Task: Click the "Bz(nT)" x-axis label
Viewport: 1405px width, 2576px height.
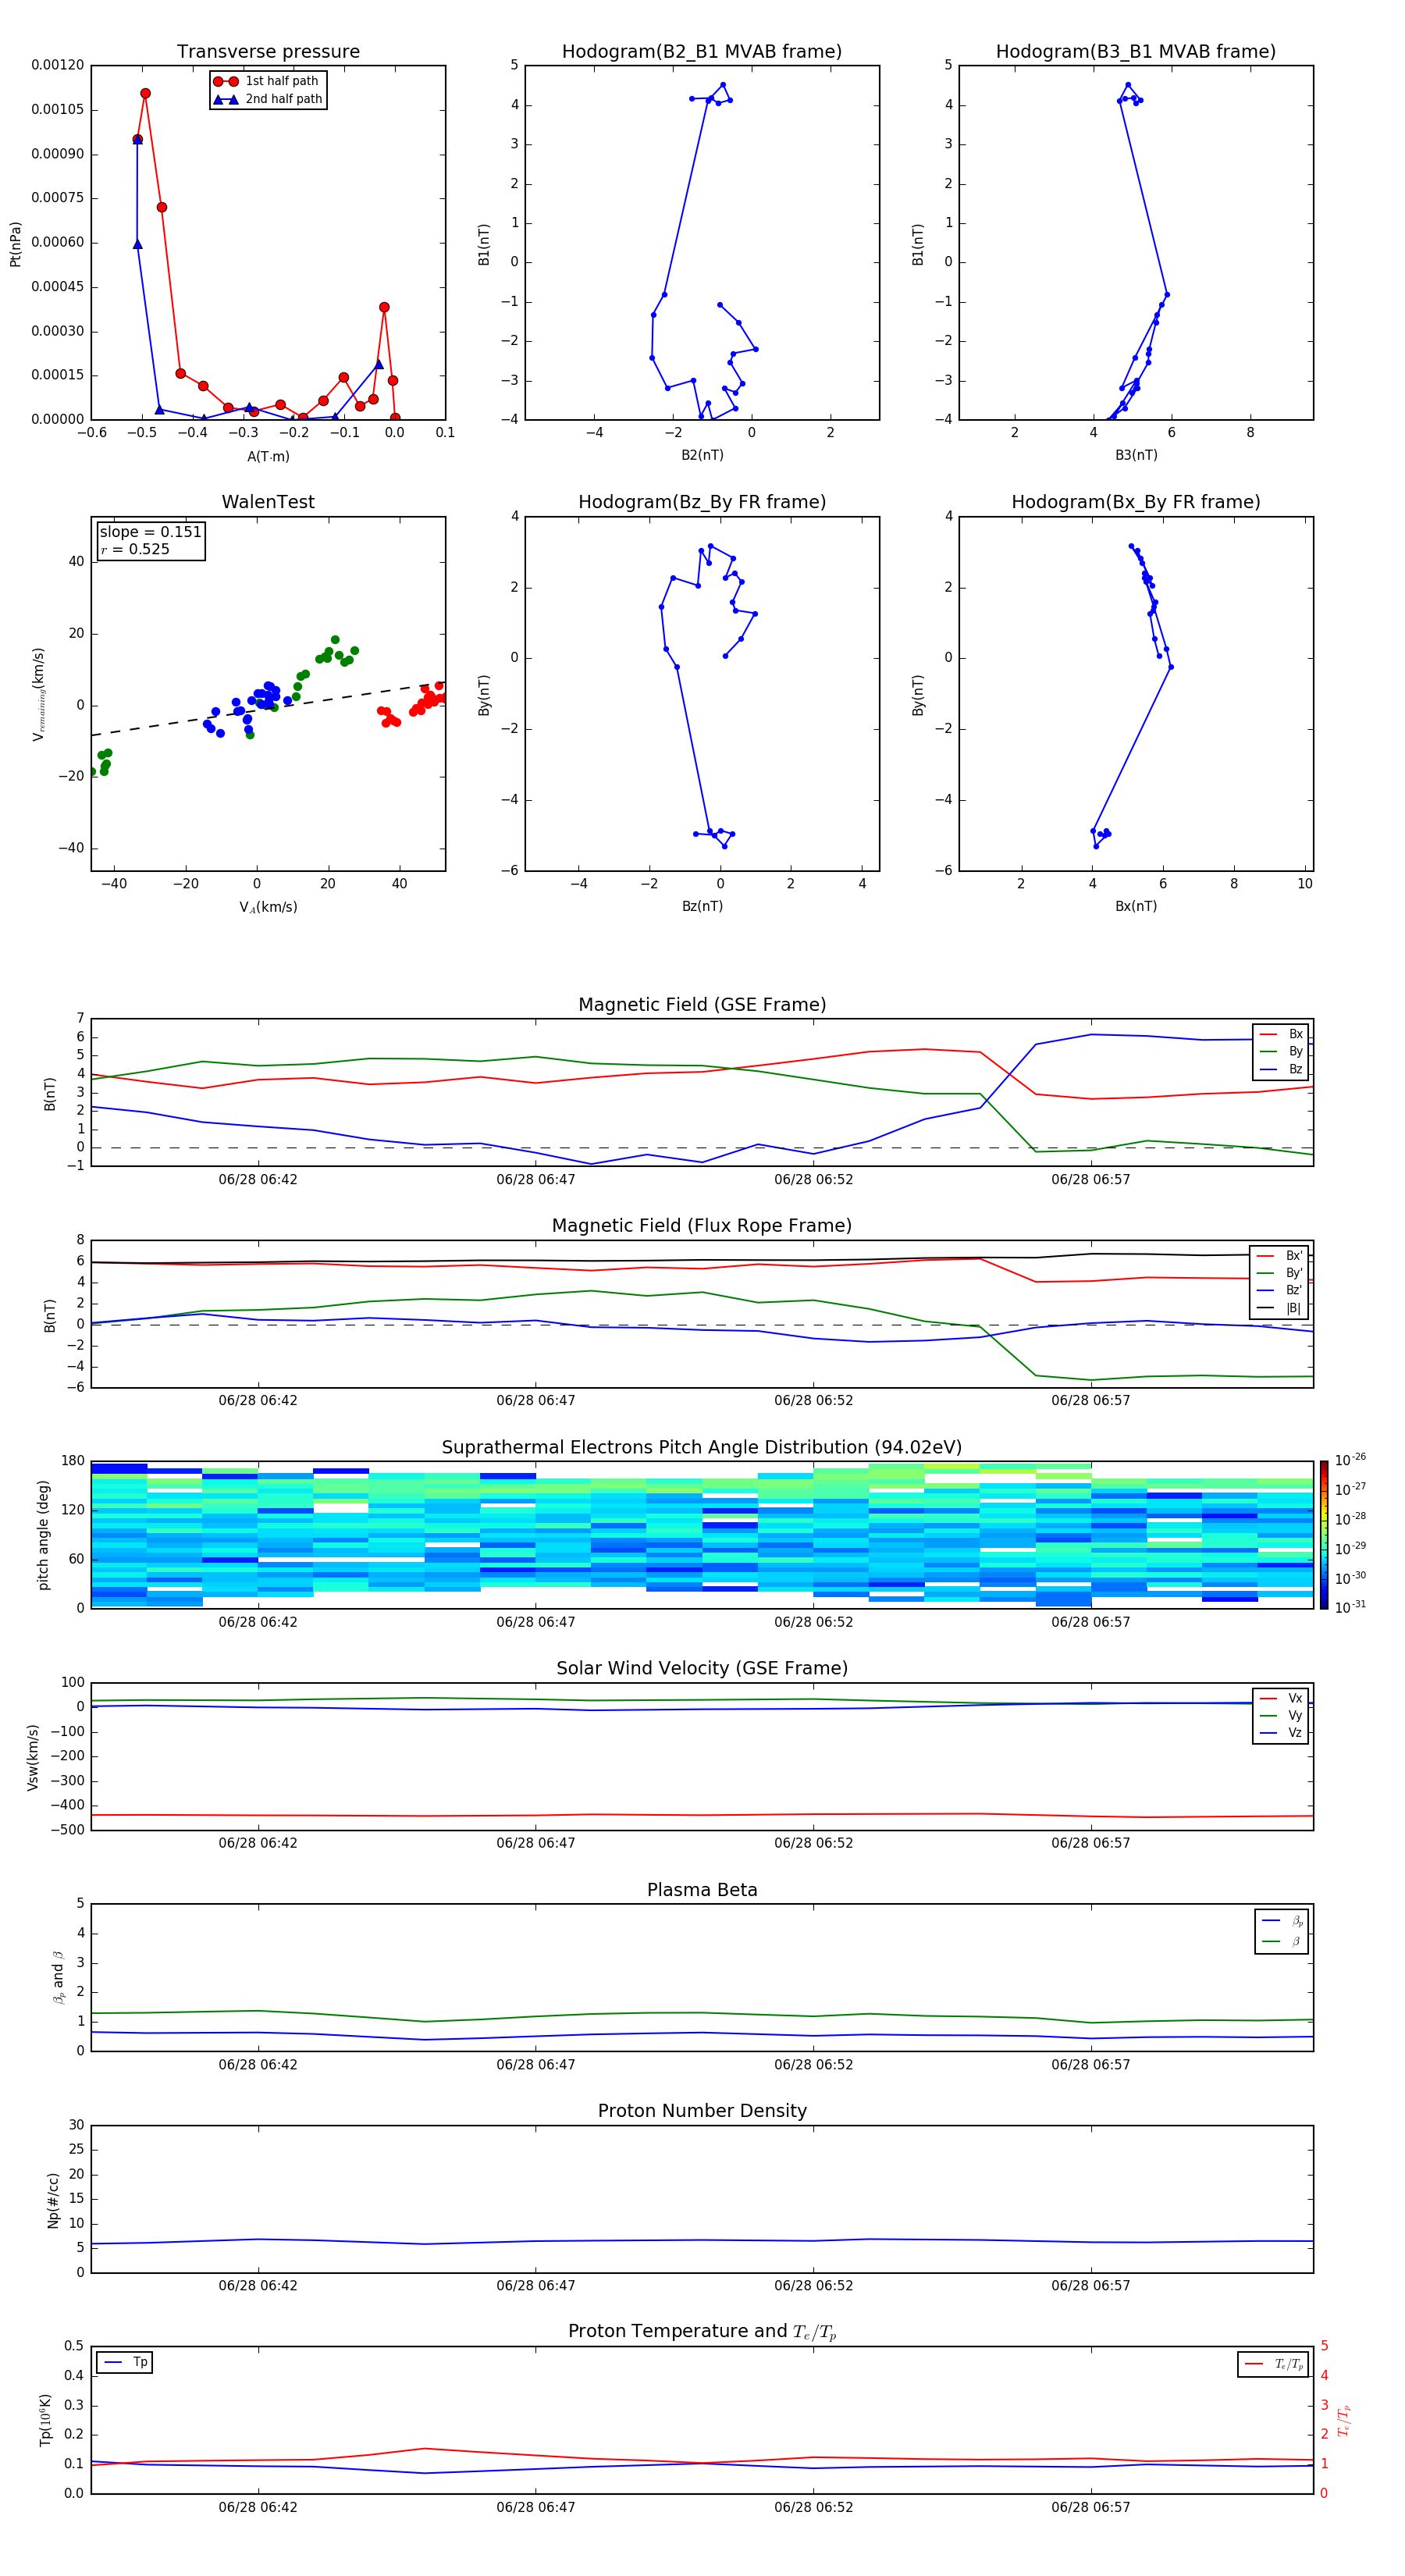Action: 702,906
